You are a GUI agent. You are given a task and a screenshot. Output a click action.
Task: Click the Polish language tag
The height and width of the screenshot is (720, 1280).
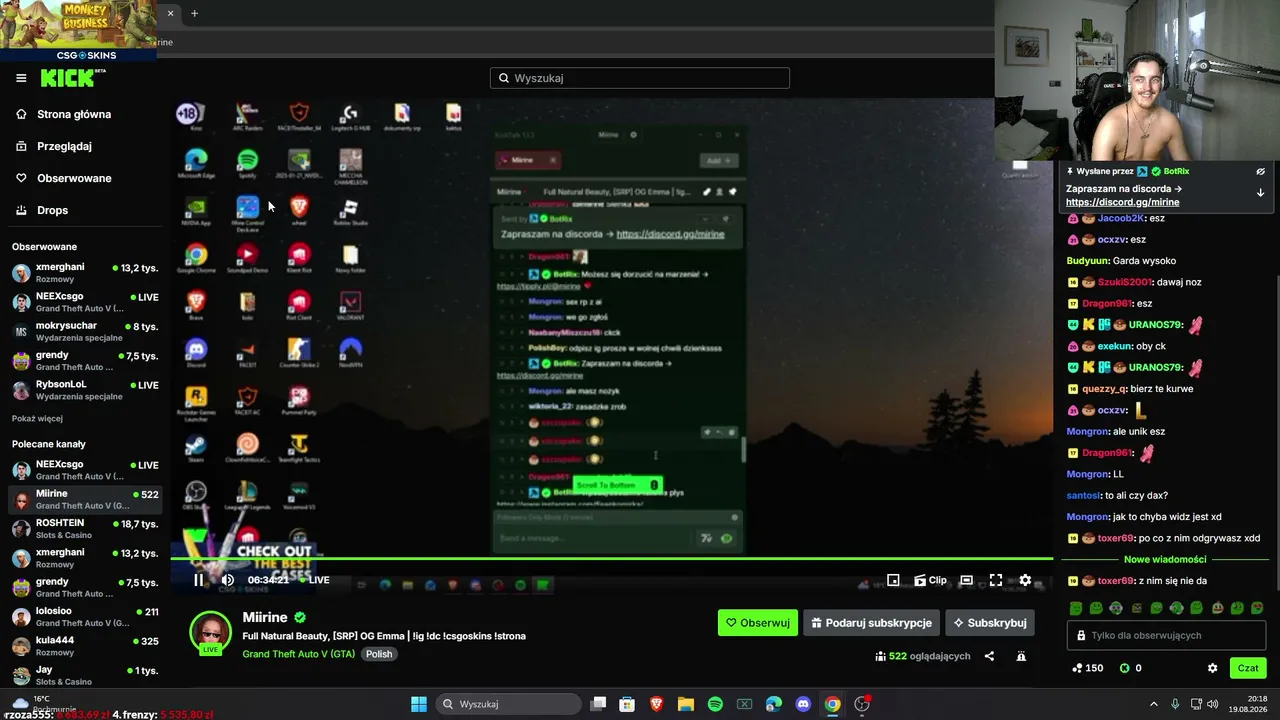379,654
